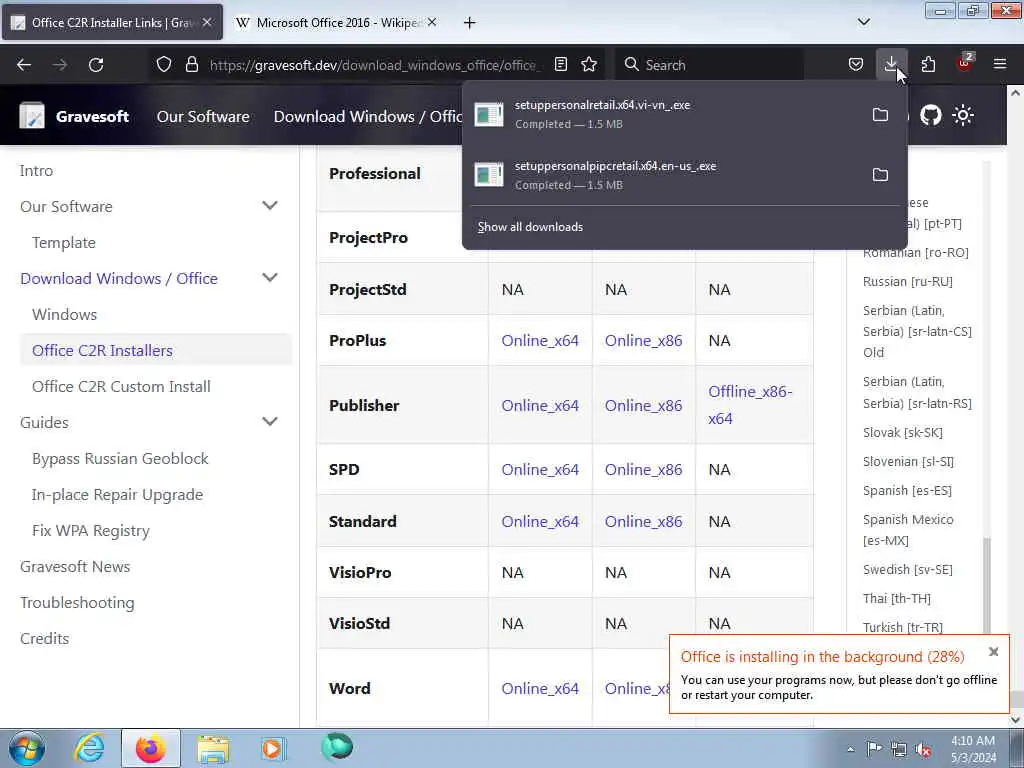Close the downloads panel via toolbar download icon
Screen dimensions: 1024x768
click(x=891, y=65)
